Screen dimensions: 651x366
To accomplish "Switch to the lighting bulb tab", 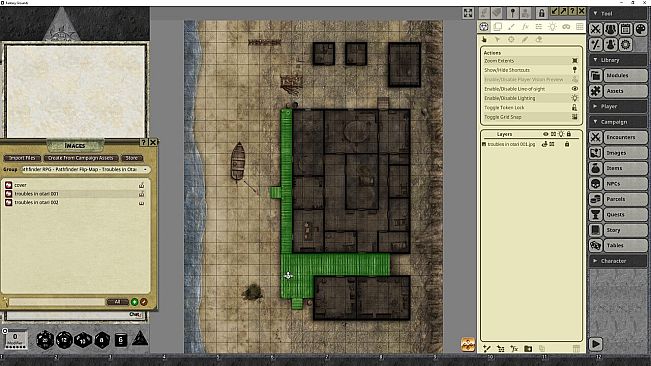I will click(x=552, y=27).
